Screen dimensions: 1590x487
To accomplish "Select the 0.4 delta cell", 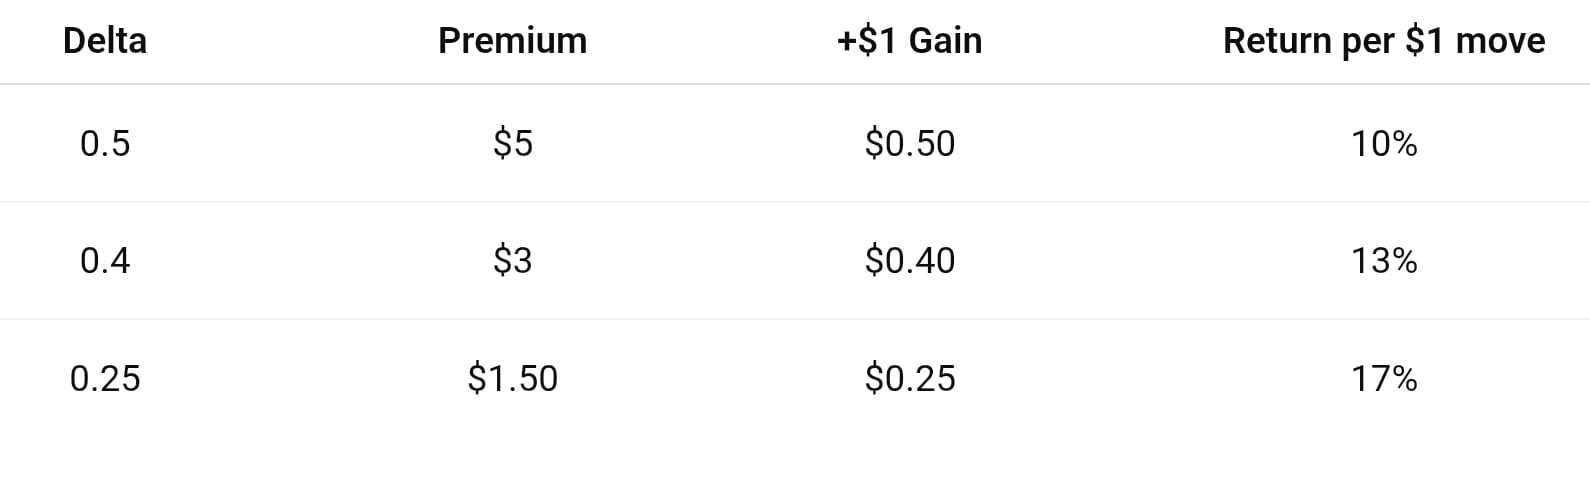I will (105, 261).
